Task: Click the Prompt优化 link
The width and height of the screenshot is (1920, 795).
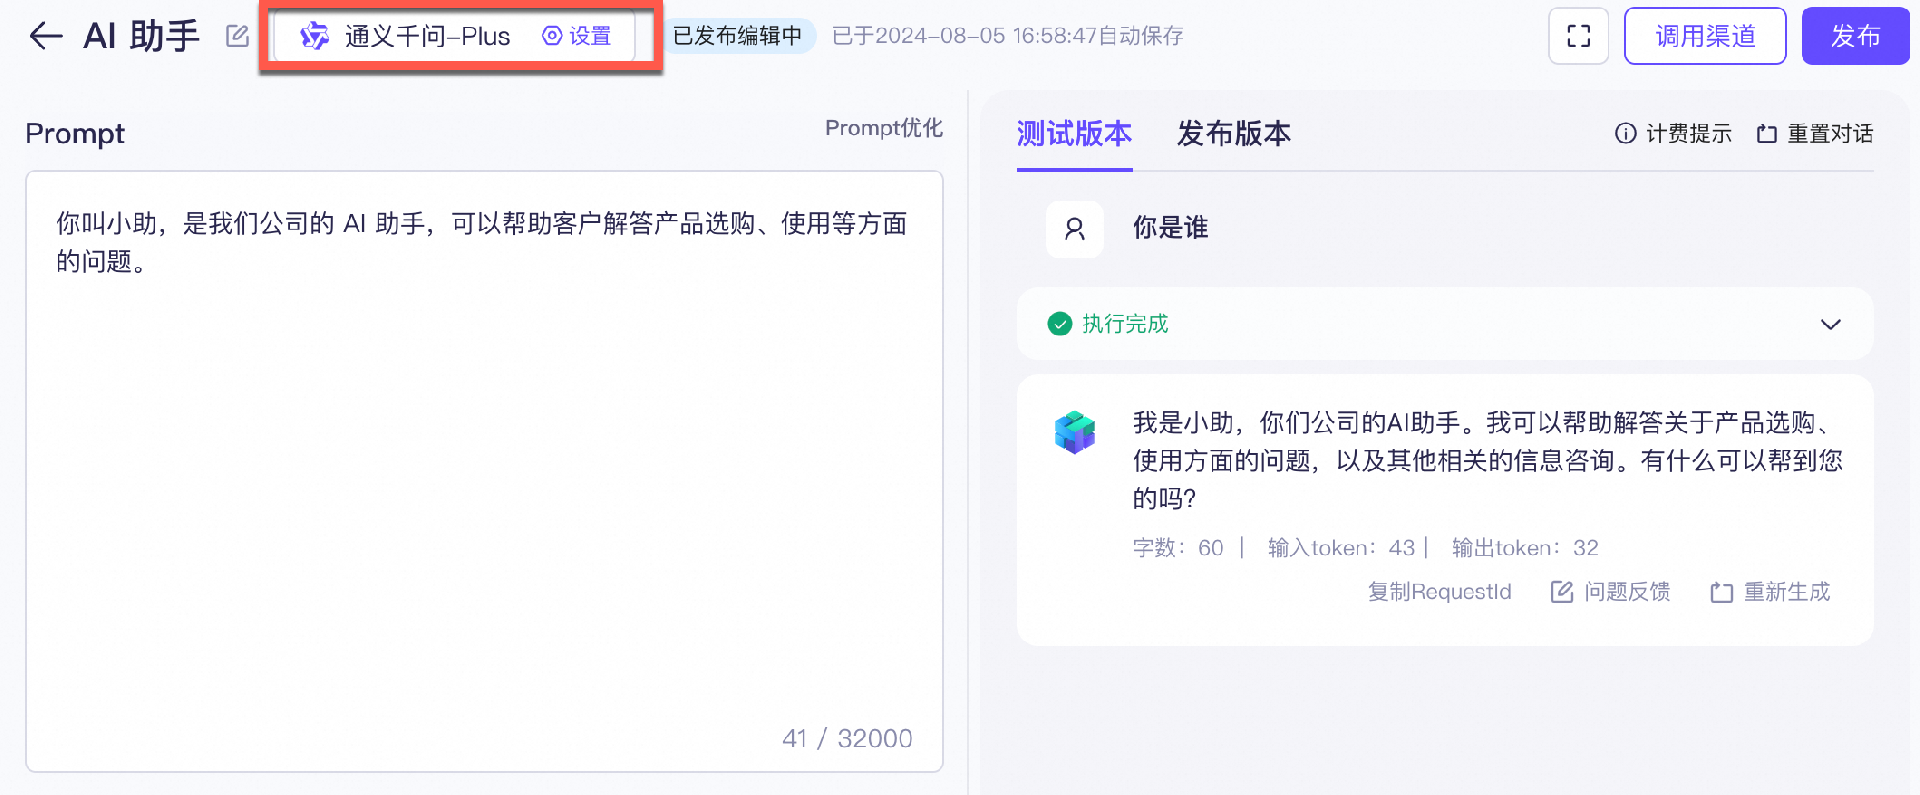Action: point(883,128)
